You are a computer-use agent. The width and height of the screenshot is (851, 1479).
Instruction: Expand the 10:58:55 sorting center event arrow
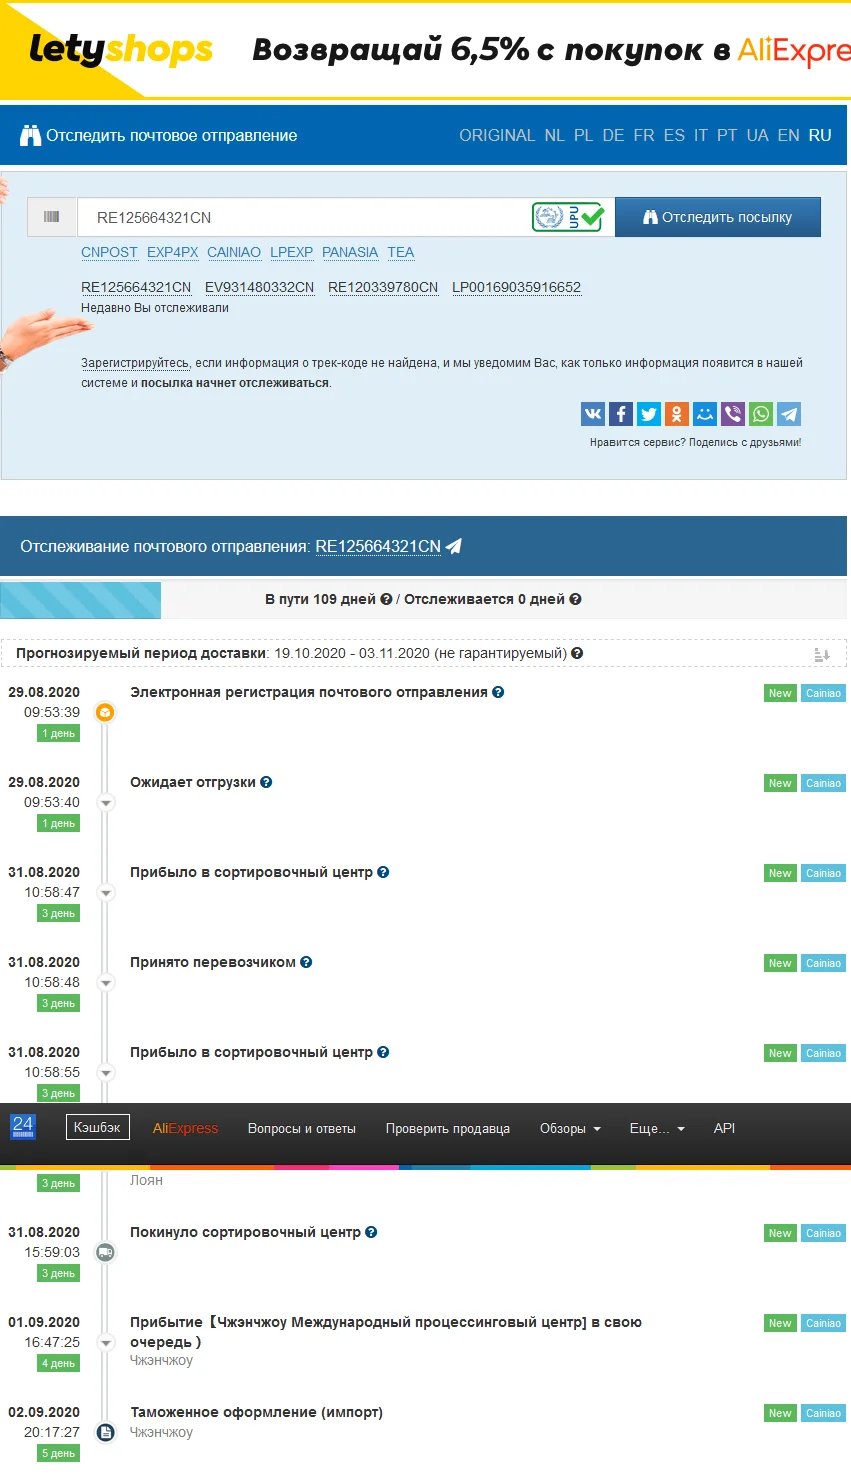click(105, 1073)
